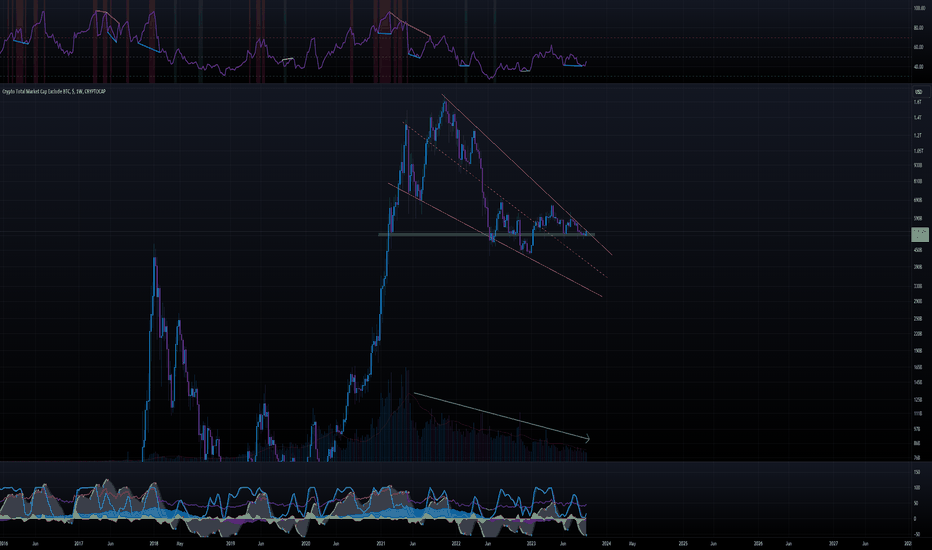This screenshot has height=550, width=932.
Task: Click the 40.00 level on RSI scale
Action: tap(919, 67)
